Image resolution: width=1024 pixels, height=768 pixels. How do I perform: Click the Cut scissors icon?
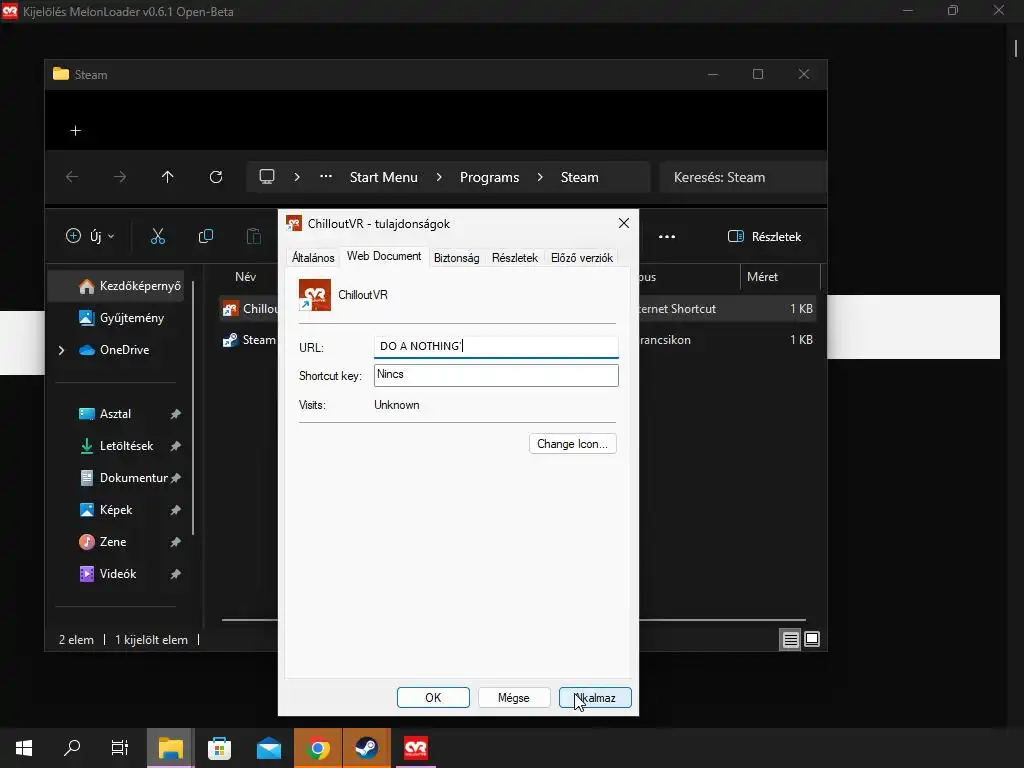pos(157,236)
